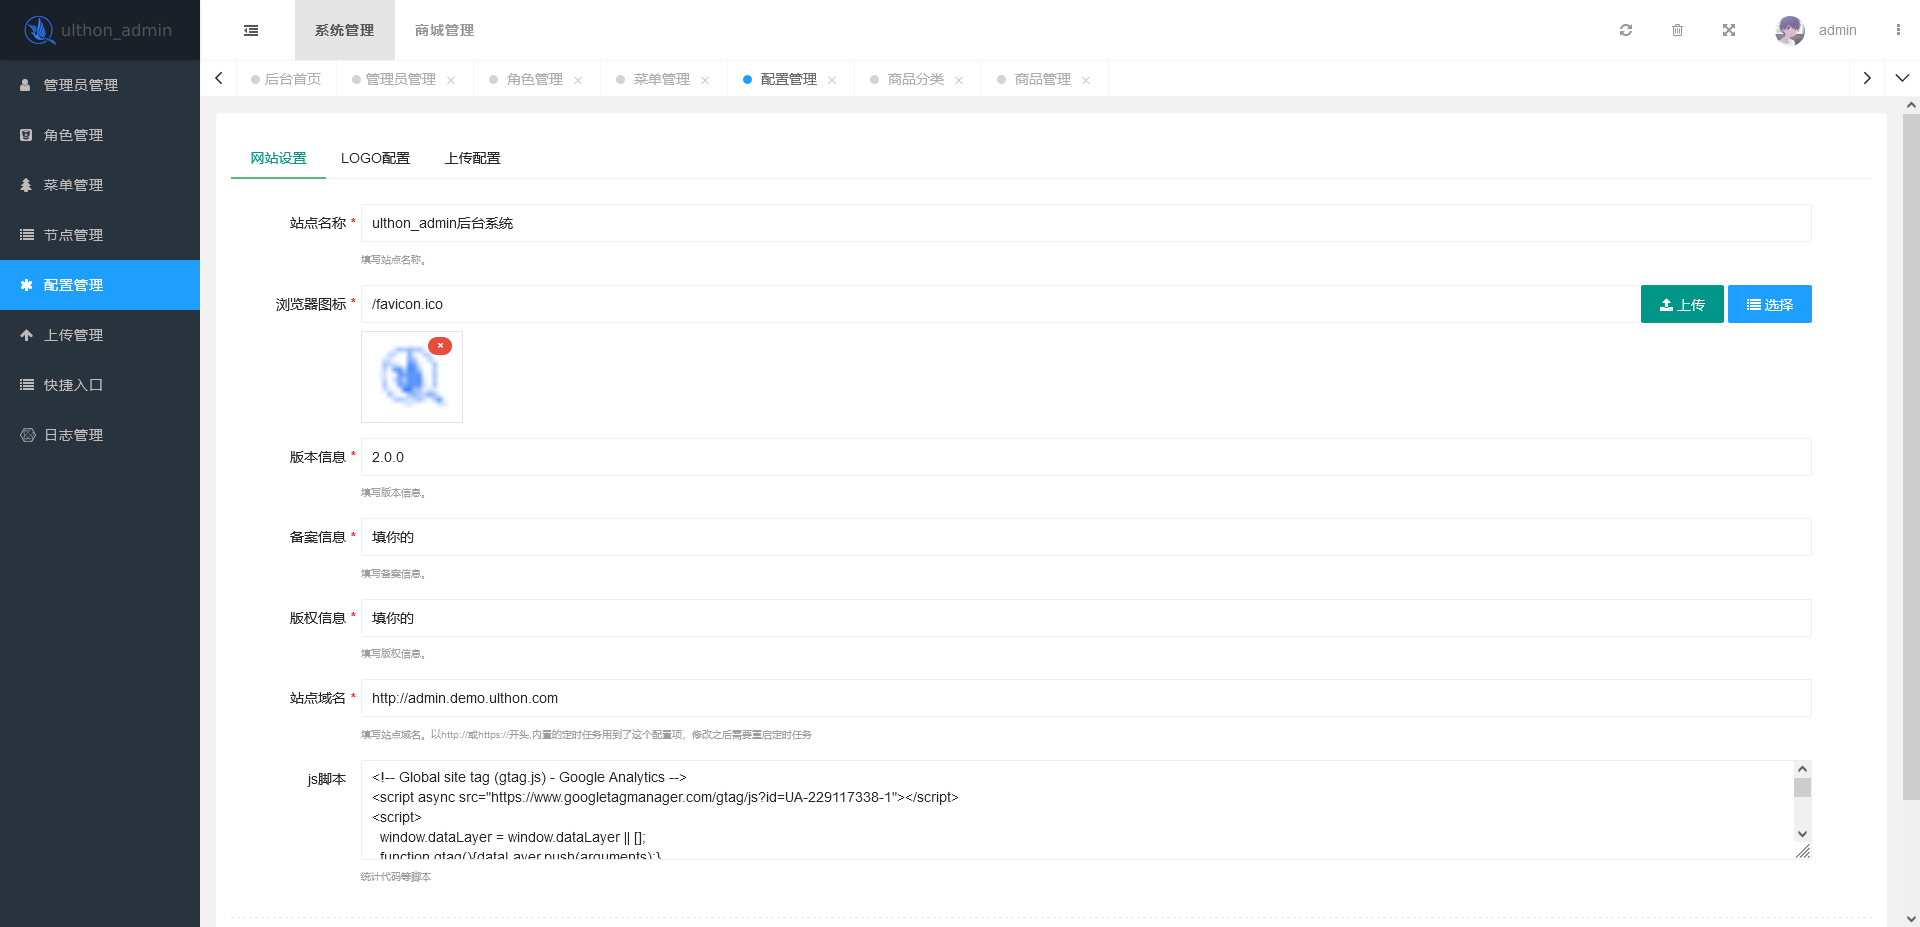Click the admin avatar image
1920x927 pixels.
[x=1790, y=30]
